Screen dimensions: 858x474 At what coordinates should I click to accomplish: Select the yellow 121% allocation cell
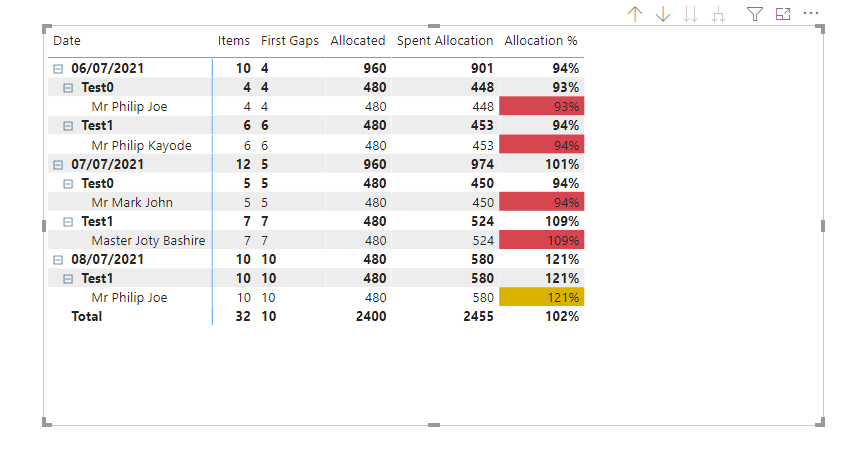pos(541,297)
